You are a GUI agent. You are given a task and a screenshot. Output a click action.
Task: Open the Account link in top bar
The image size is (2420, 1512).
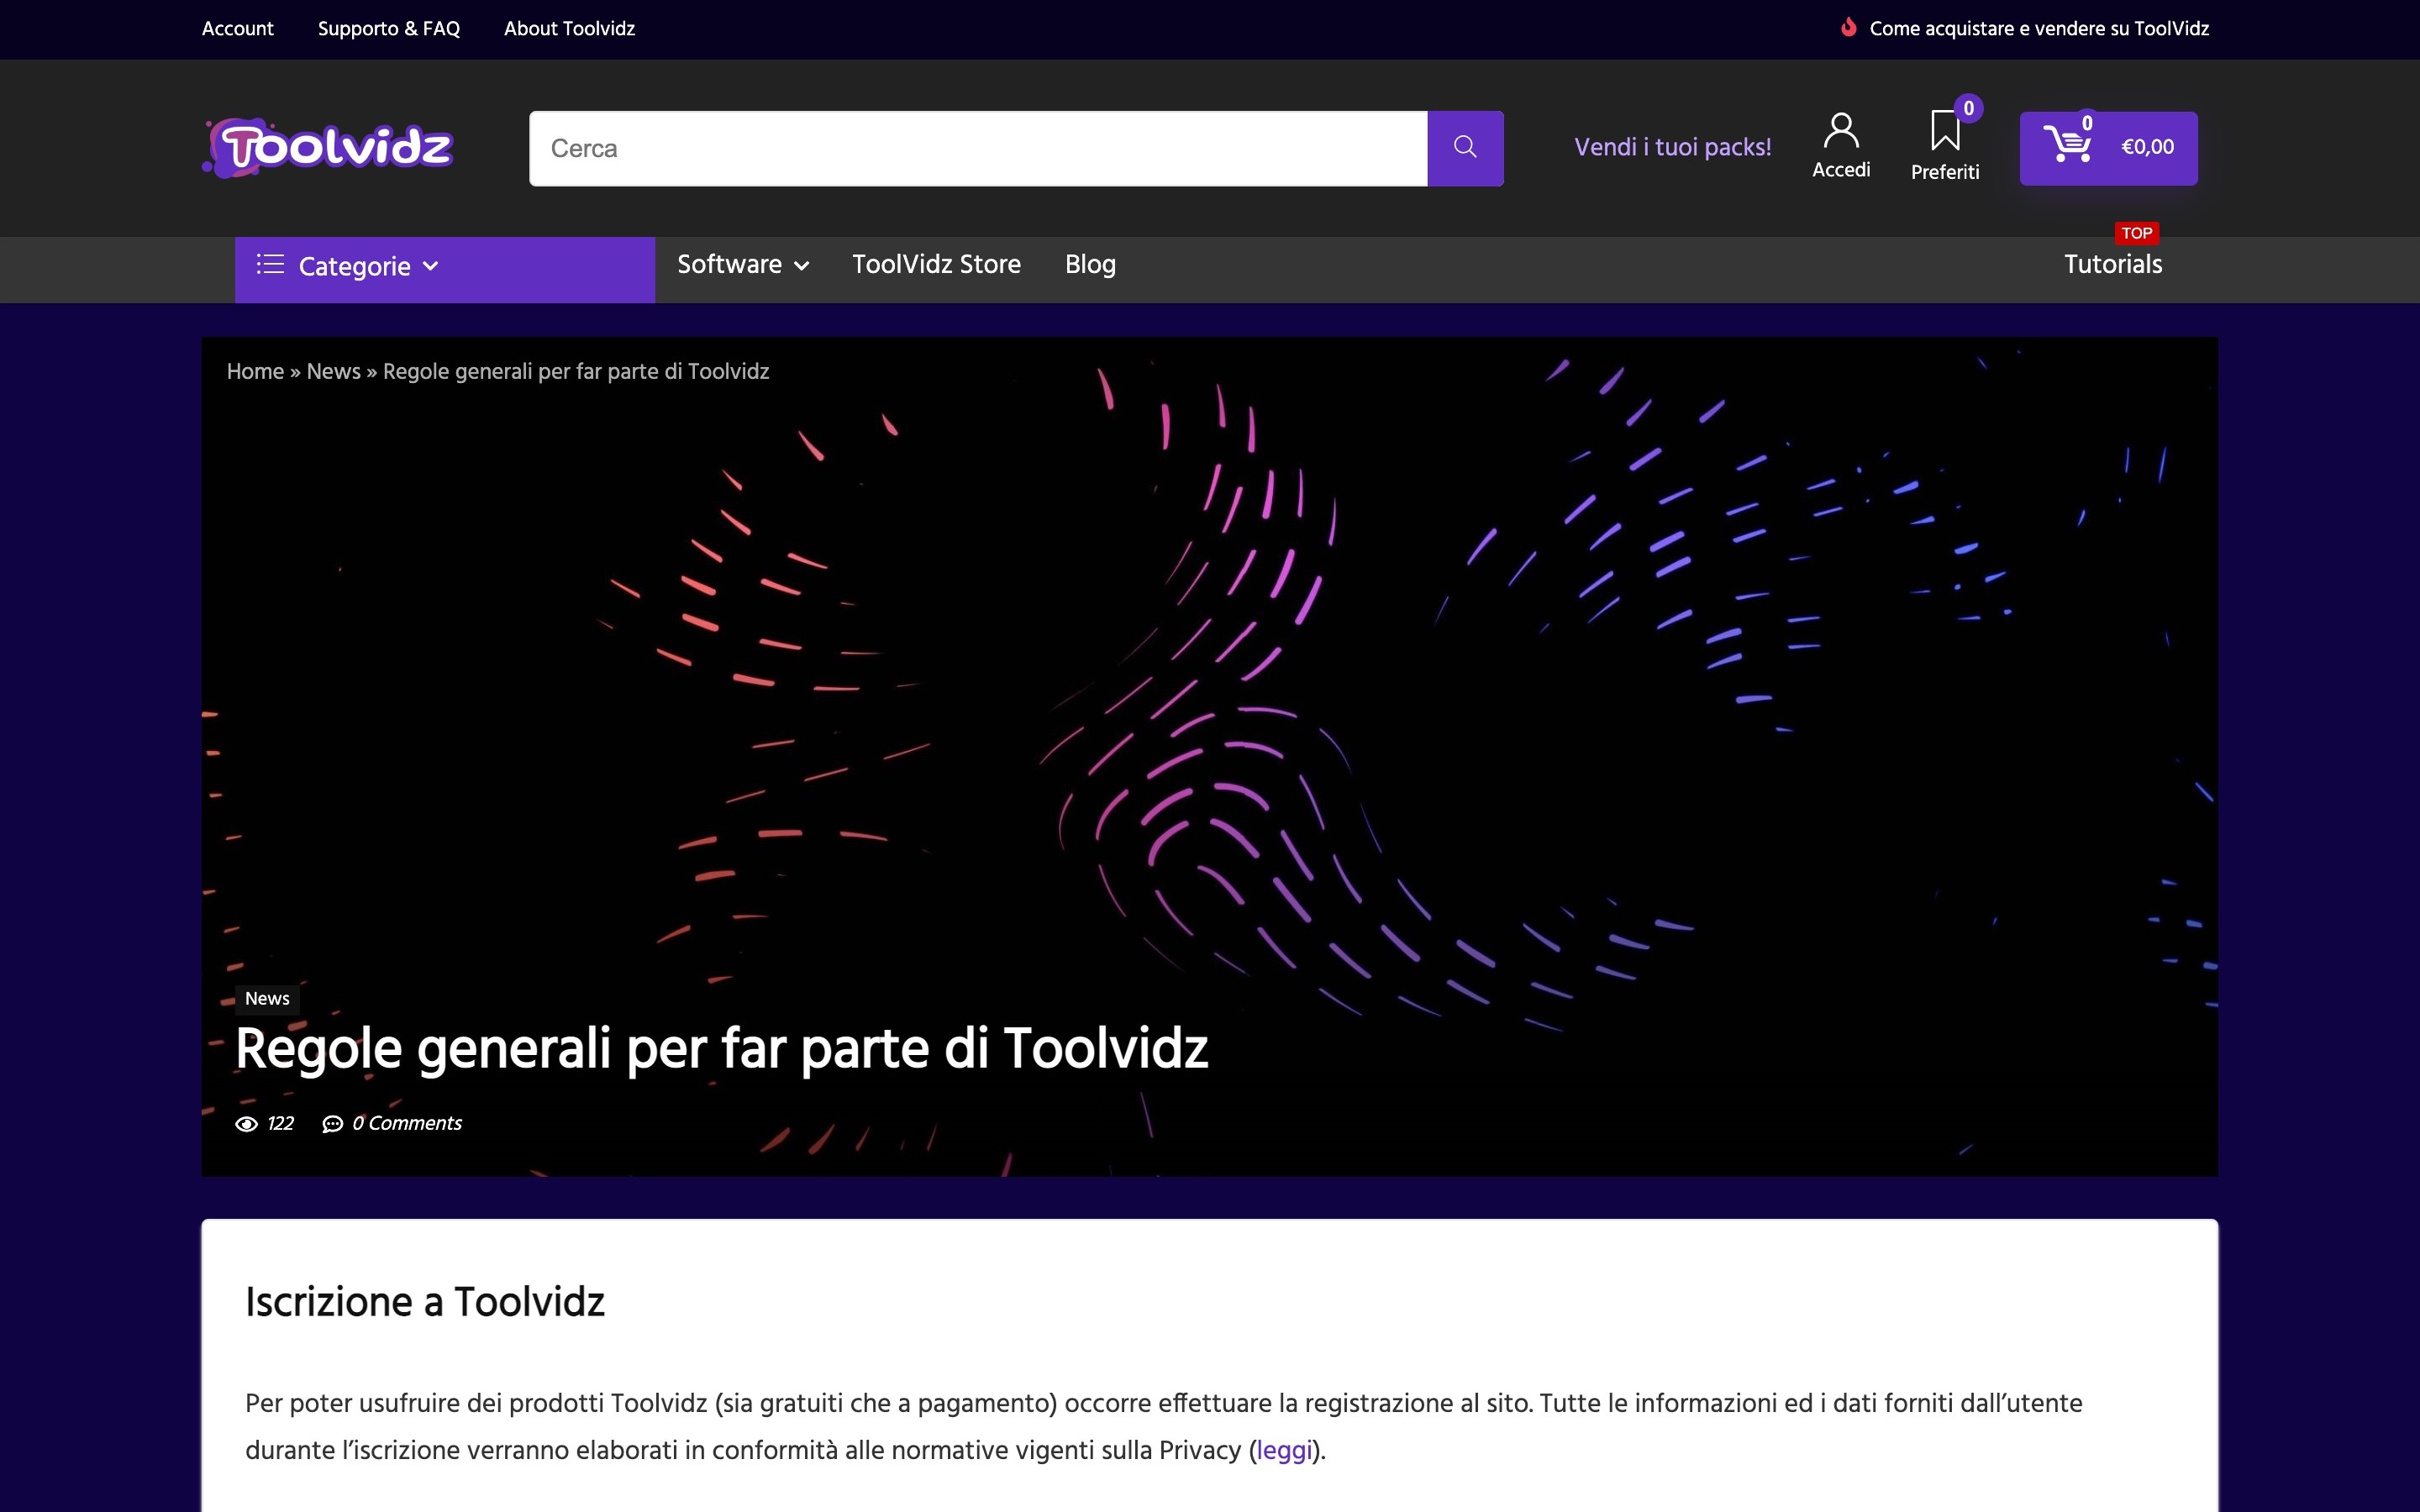[x=237, y=29]
